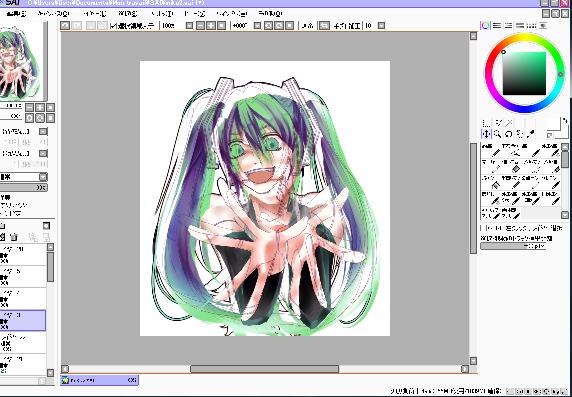Select the zoom magnifier tool

pyautogui.click(x=497, y=134)
